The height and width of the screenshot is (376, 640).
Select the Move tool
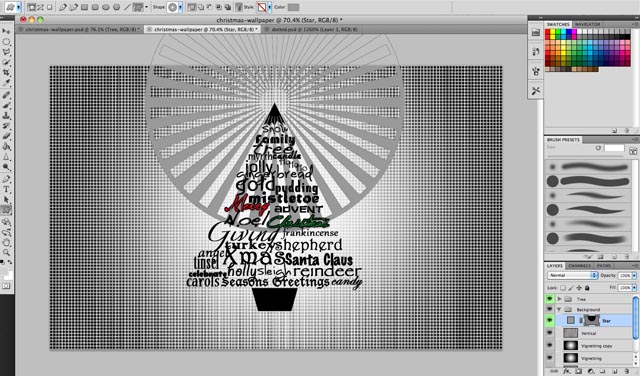6,31
